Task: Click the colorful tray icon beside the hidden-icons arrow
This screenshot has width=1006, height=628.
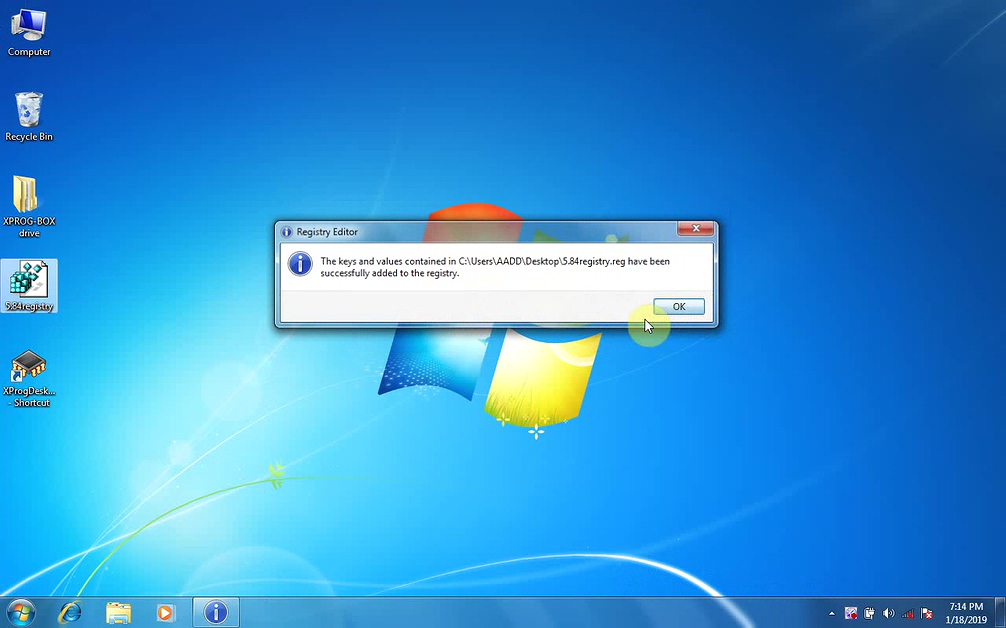Action: coord(851,614)
